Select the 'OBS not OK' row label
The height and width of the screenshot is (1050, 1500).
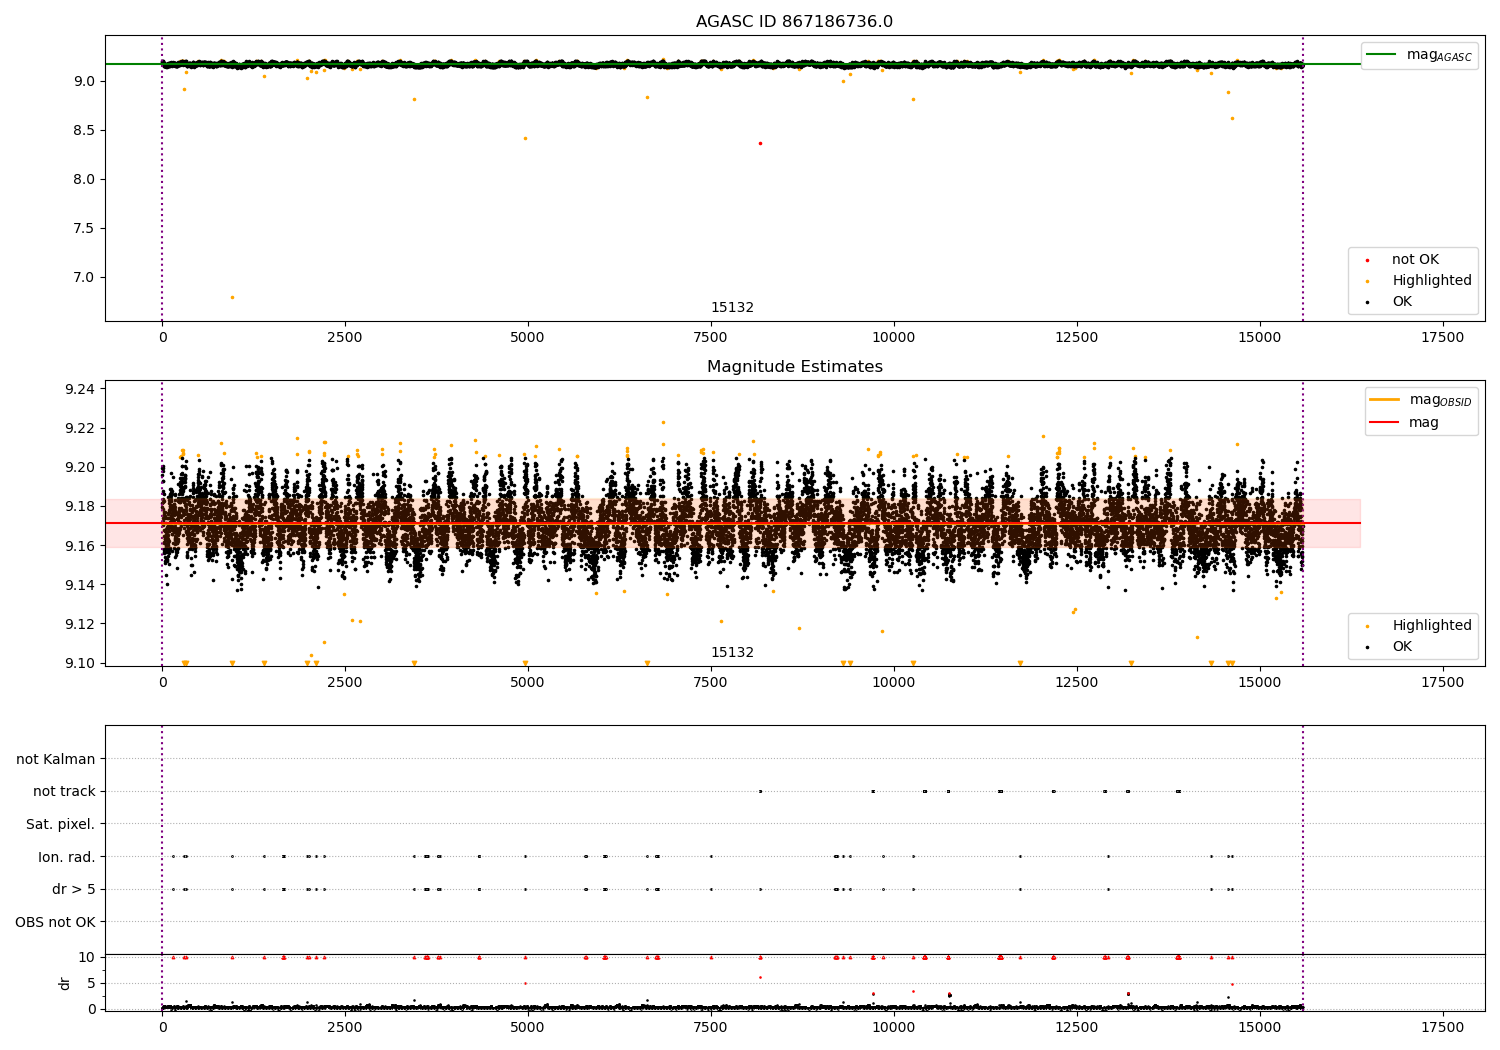tap(56, 922)
